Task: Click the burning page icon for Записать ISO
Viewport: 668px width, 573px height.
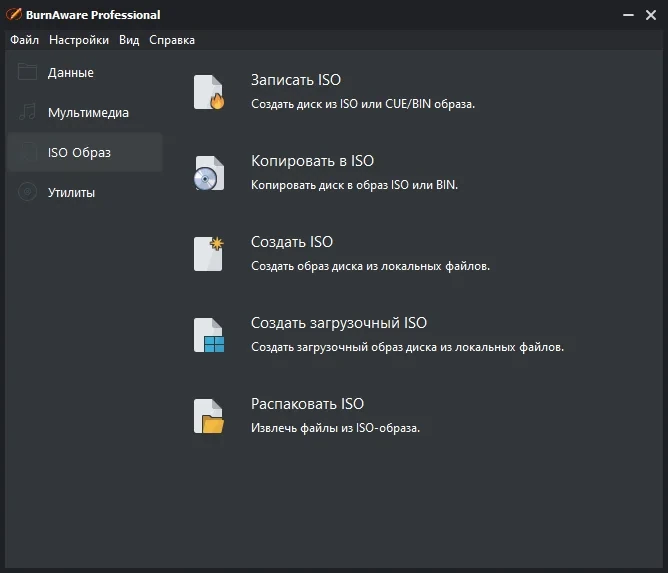Action: (x=209, y=92)
